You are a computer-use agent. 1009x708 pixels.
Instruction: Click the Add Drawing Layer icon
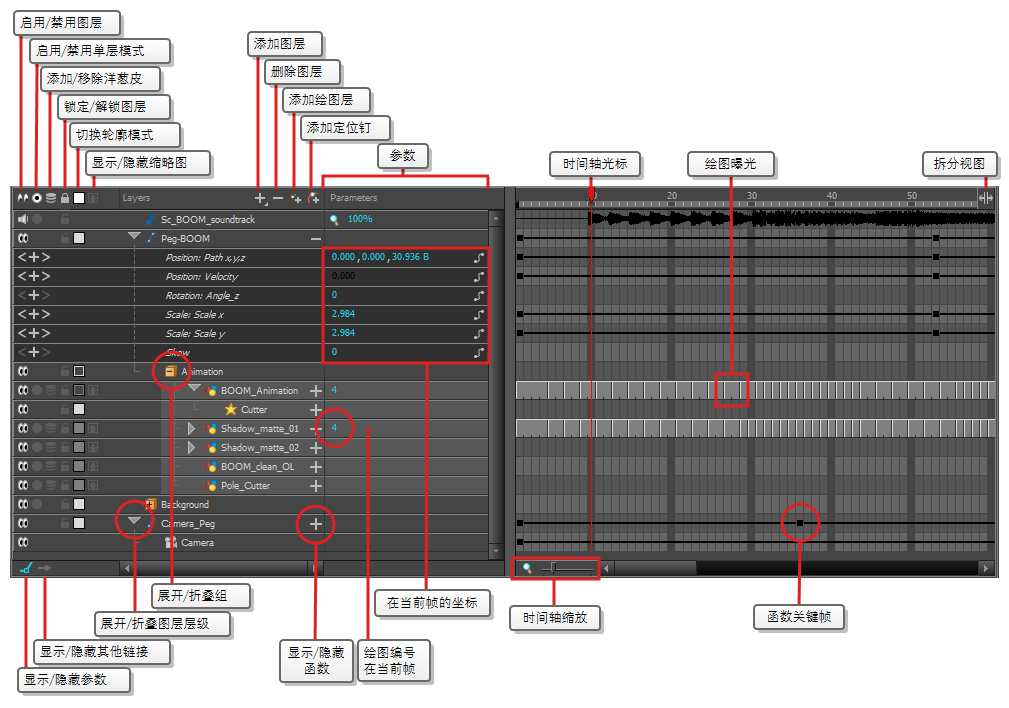296,198
